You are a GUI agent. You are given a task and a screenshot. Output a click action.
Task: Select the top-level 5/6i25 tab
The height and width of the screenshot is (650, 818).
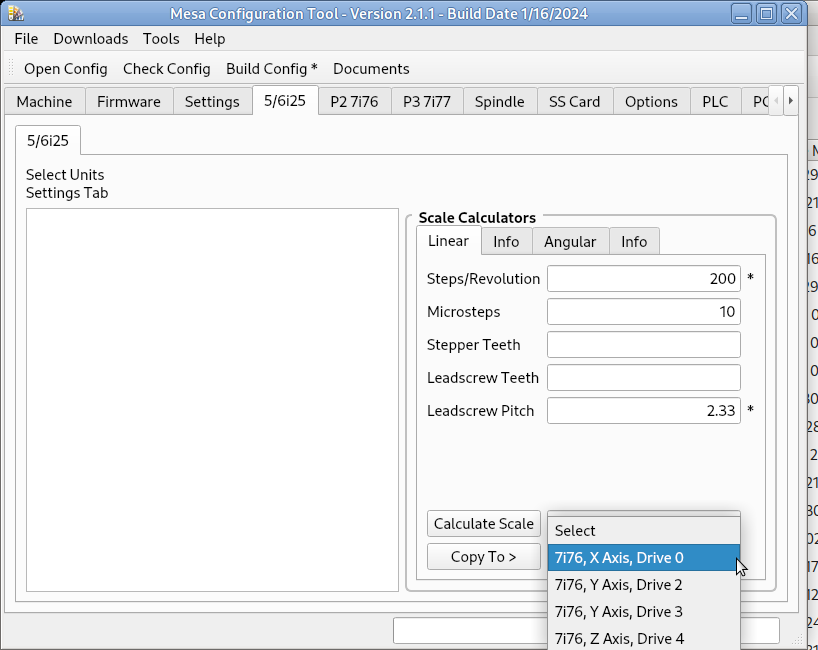click(285, 101)
